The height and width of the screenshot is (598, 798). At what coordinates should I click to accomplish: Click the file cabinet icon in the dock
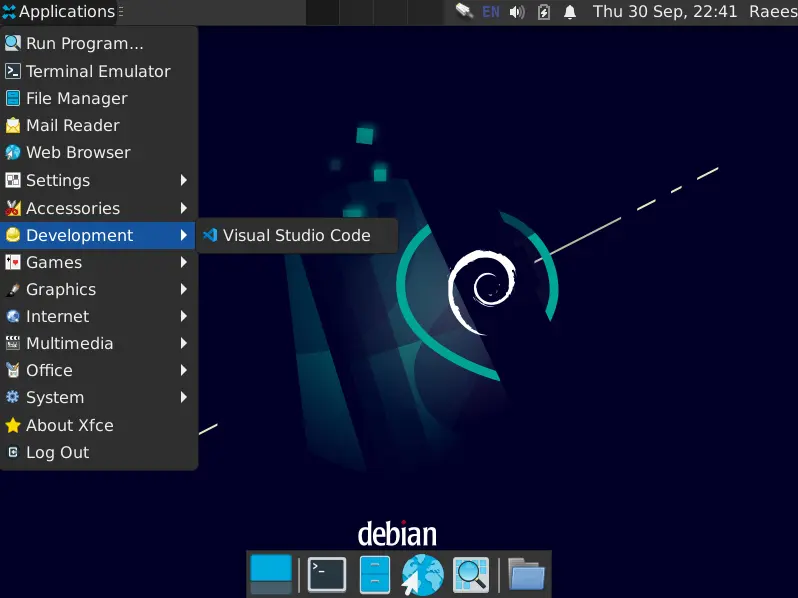[x=374, y=574]
